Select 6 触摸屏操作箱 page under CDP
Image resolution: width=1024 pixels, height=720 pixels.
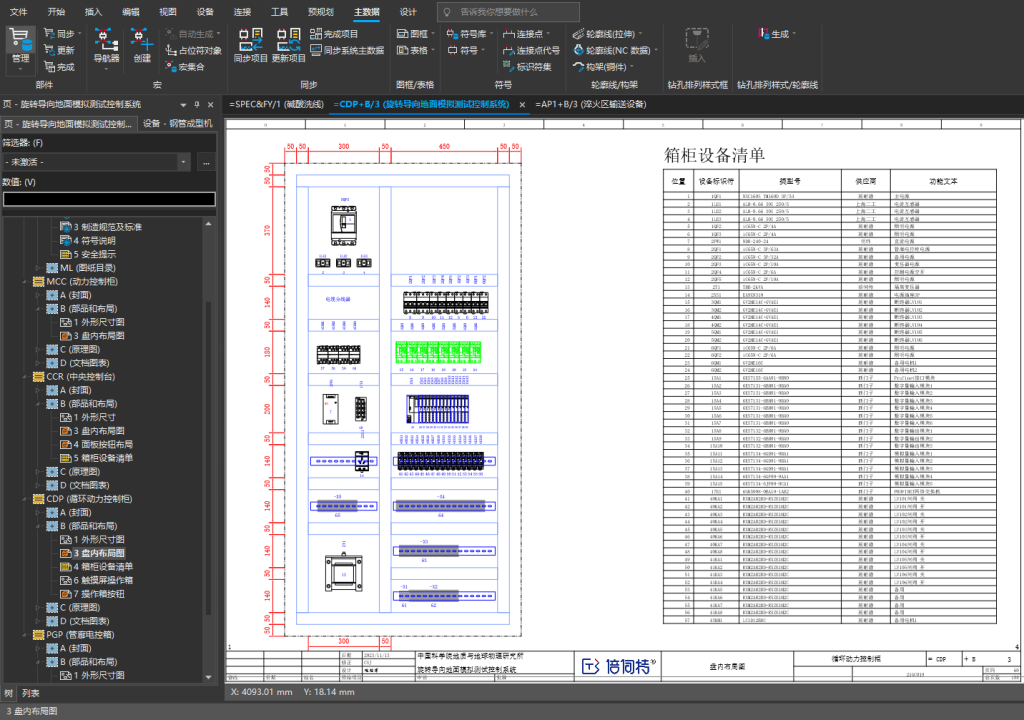pos(97,580)
